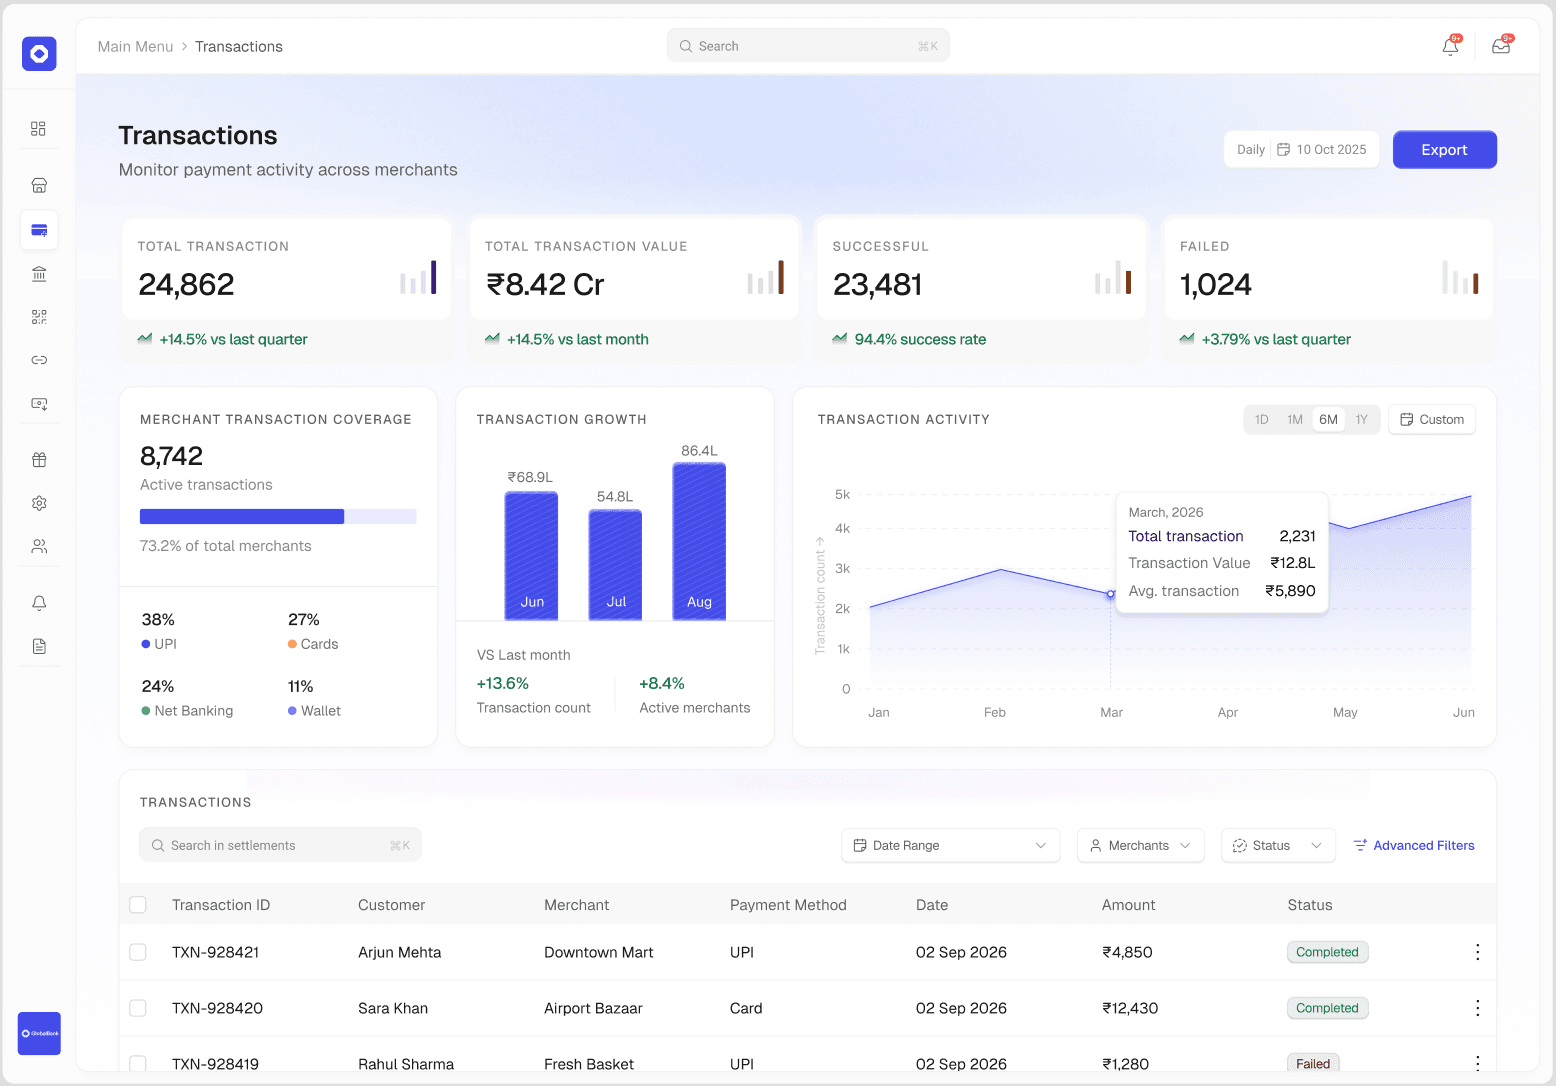Click the Completed status for TXN-928421
The width and height of the screenshot is (1556, 1086).
(1327, 952)
